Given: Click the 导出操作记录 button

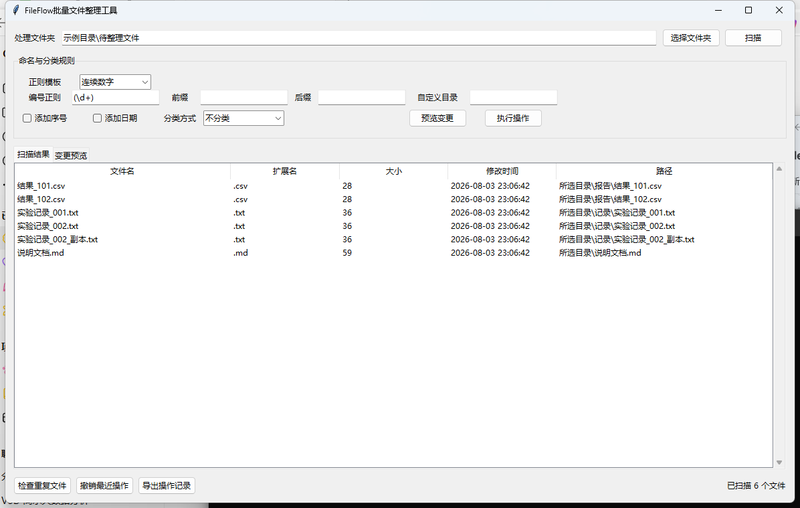Looking at the screenshot, I should [x=166, y=486].
